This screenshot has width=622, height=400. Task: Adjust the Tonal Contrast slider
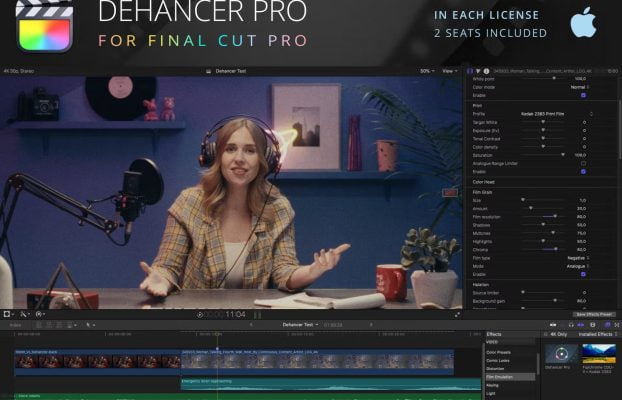[542, 138]
